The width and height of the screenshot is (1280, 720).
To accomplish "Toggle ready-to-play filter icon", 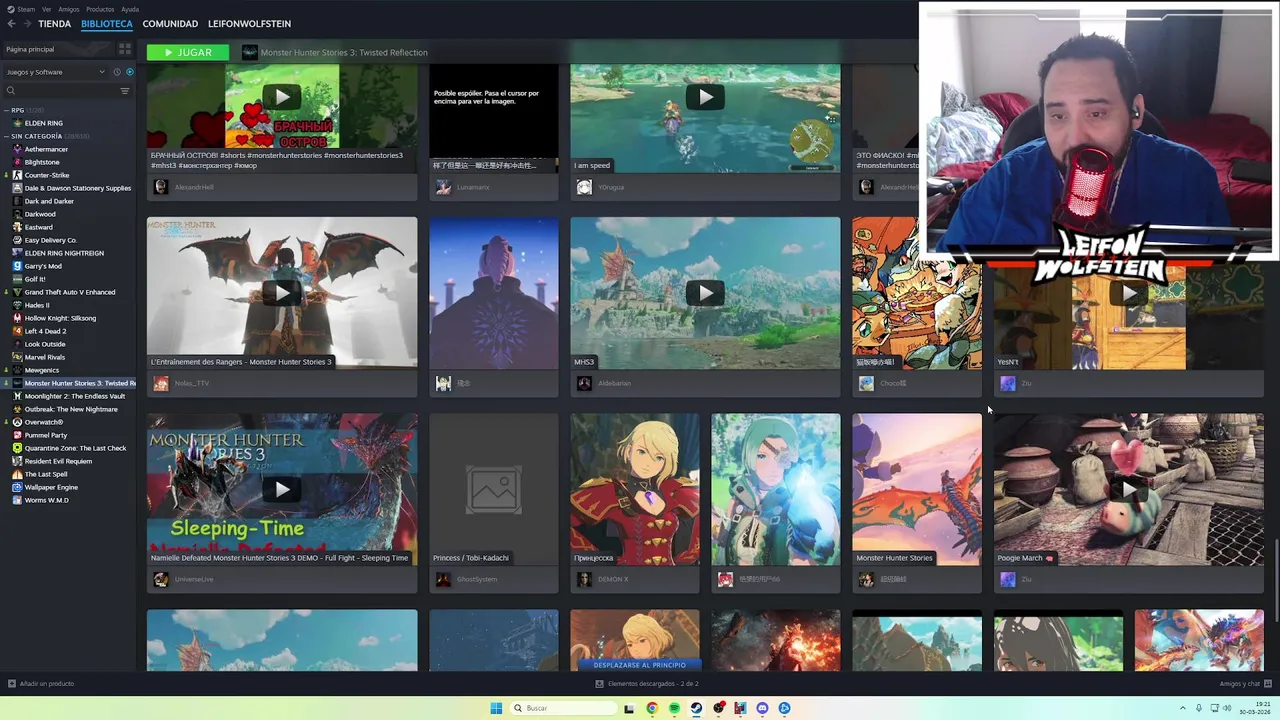I will (x=129, y=72).
